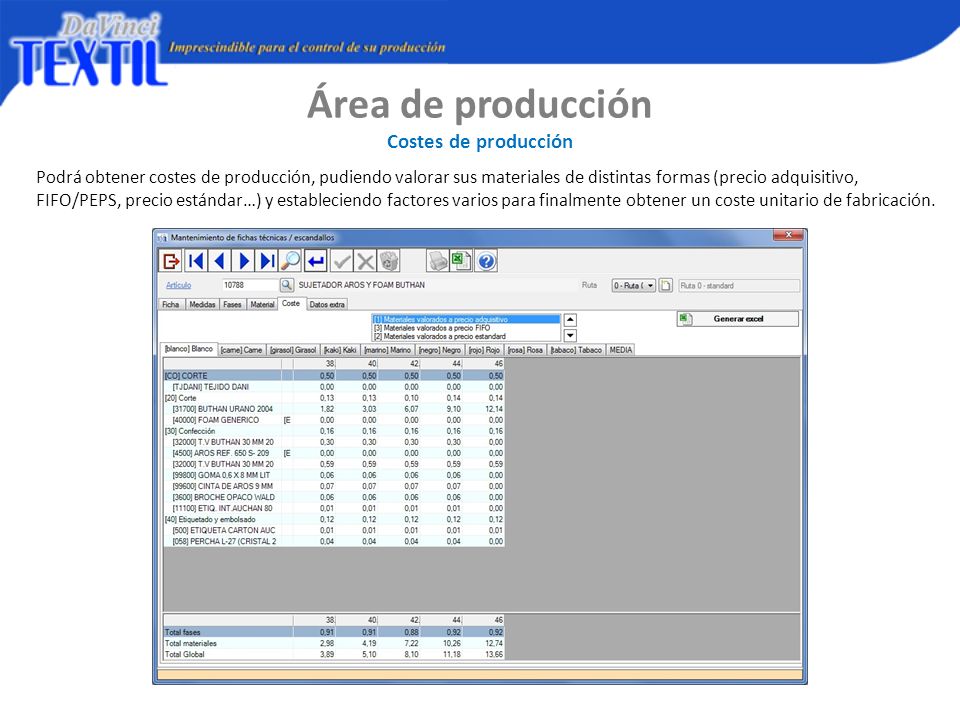Click the printer icon
The image size is (960, 720).
coord(438,261)
